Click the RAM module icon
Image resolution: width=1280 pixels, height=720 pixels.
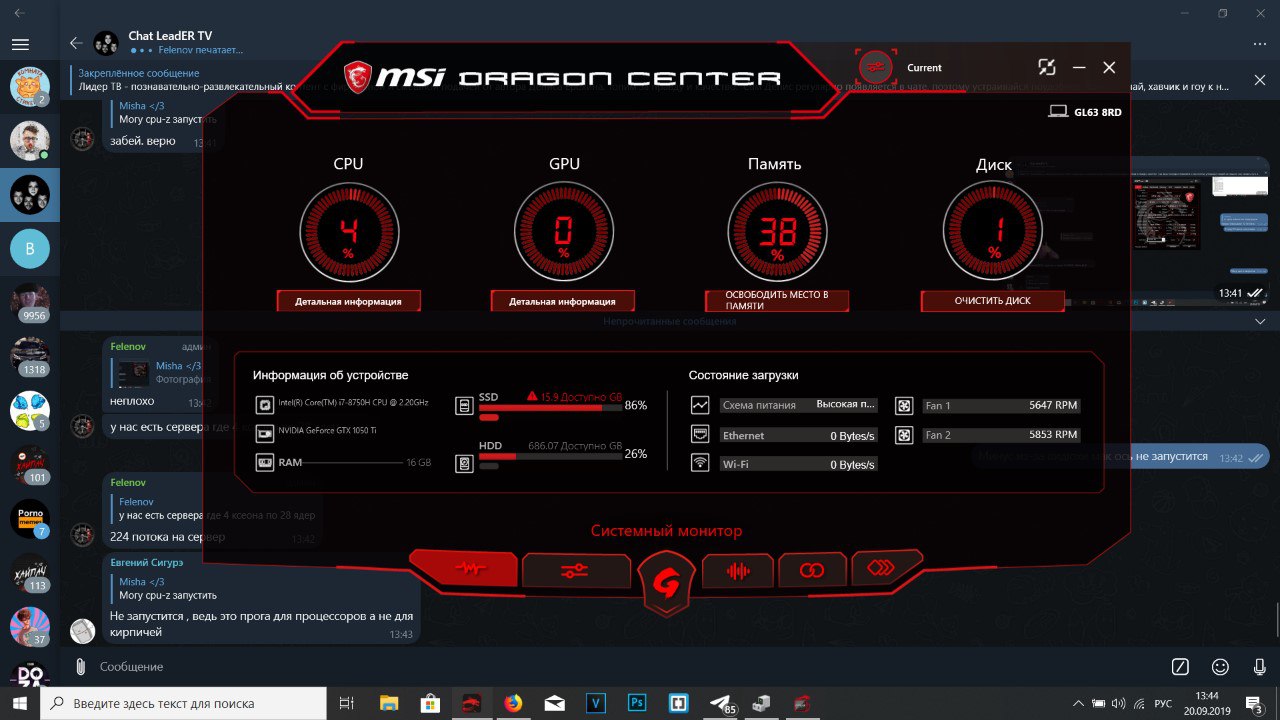[264, 463]
